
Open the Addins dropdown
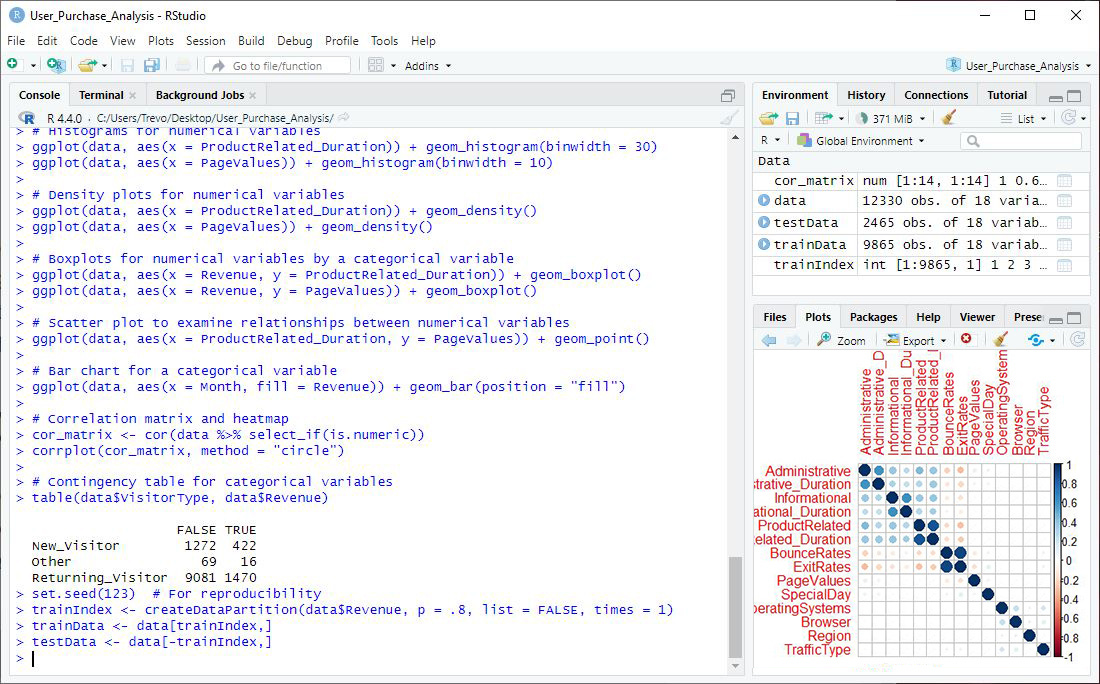[428, 65]
